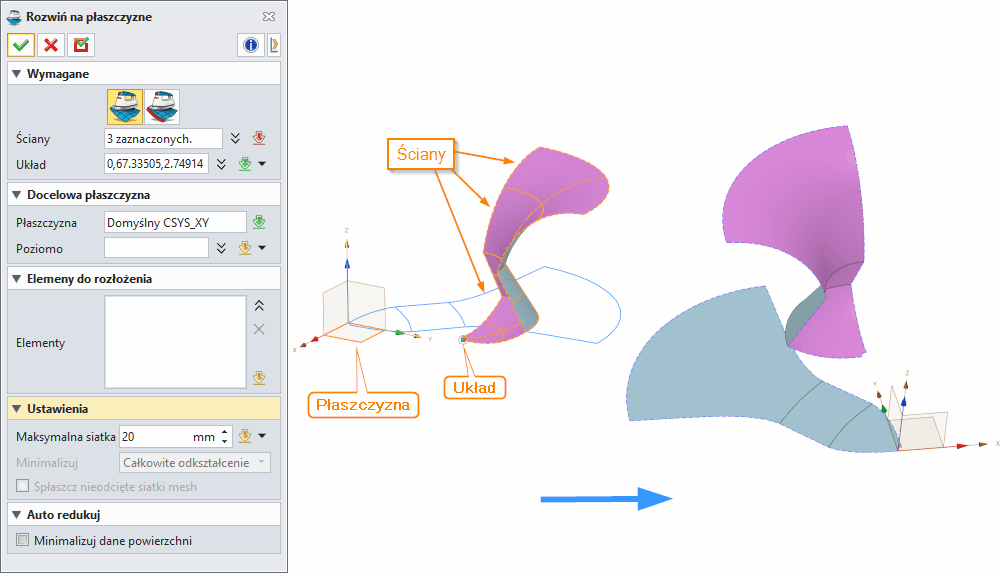Open the Minimalizuj dropdown list
The width and height of the screenshot is (1000, 576).
[194, 462]
